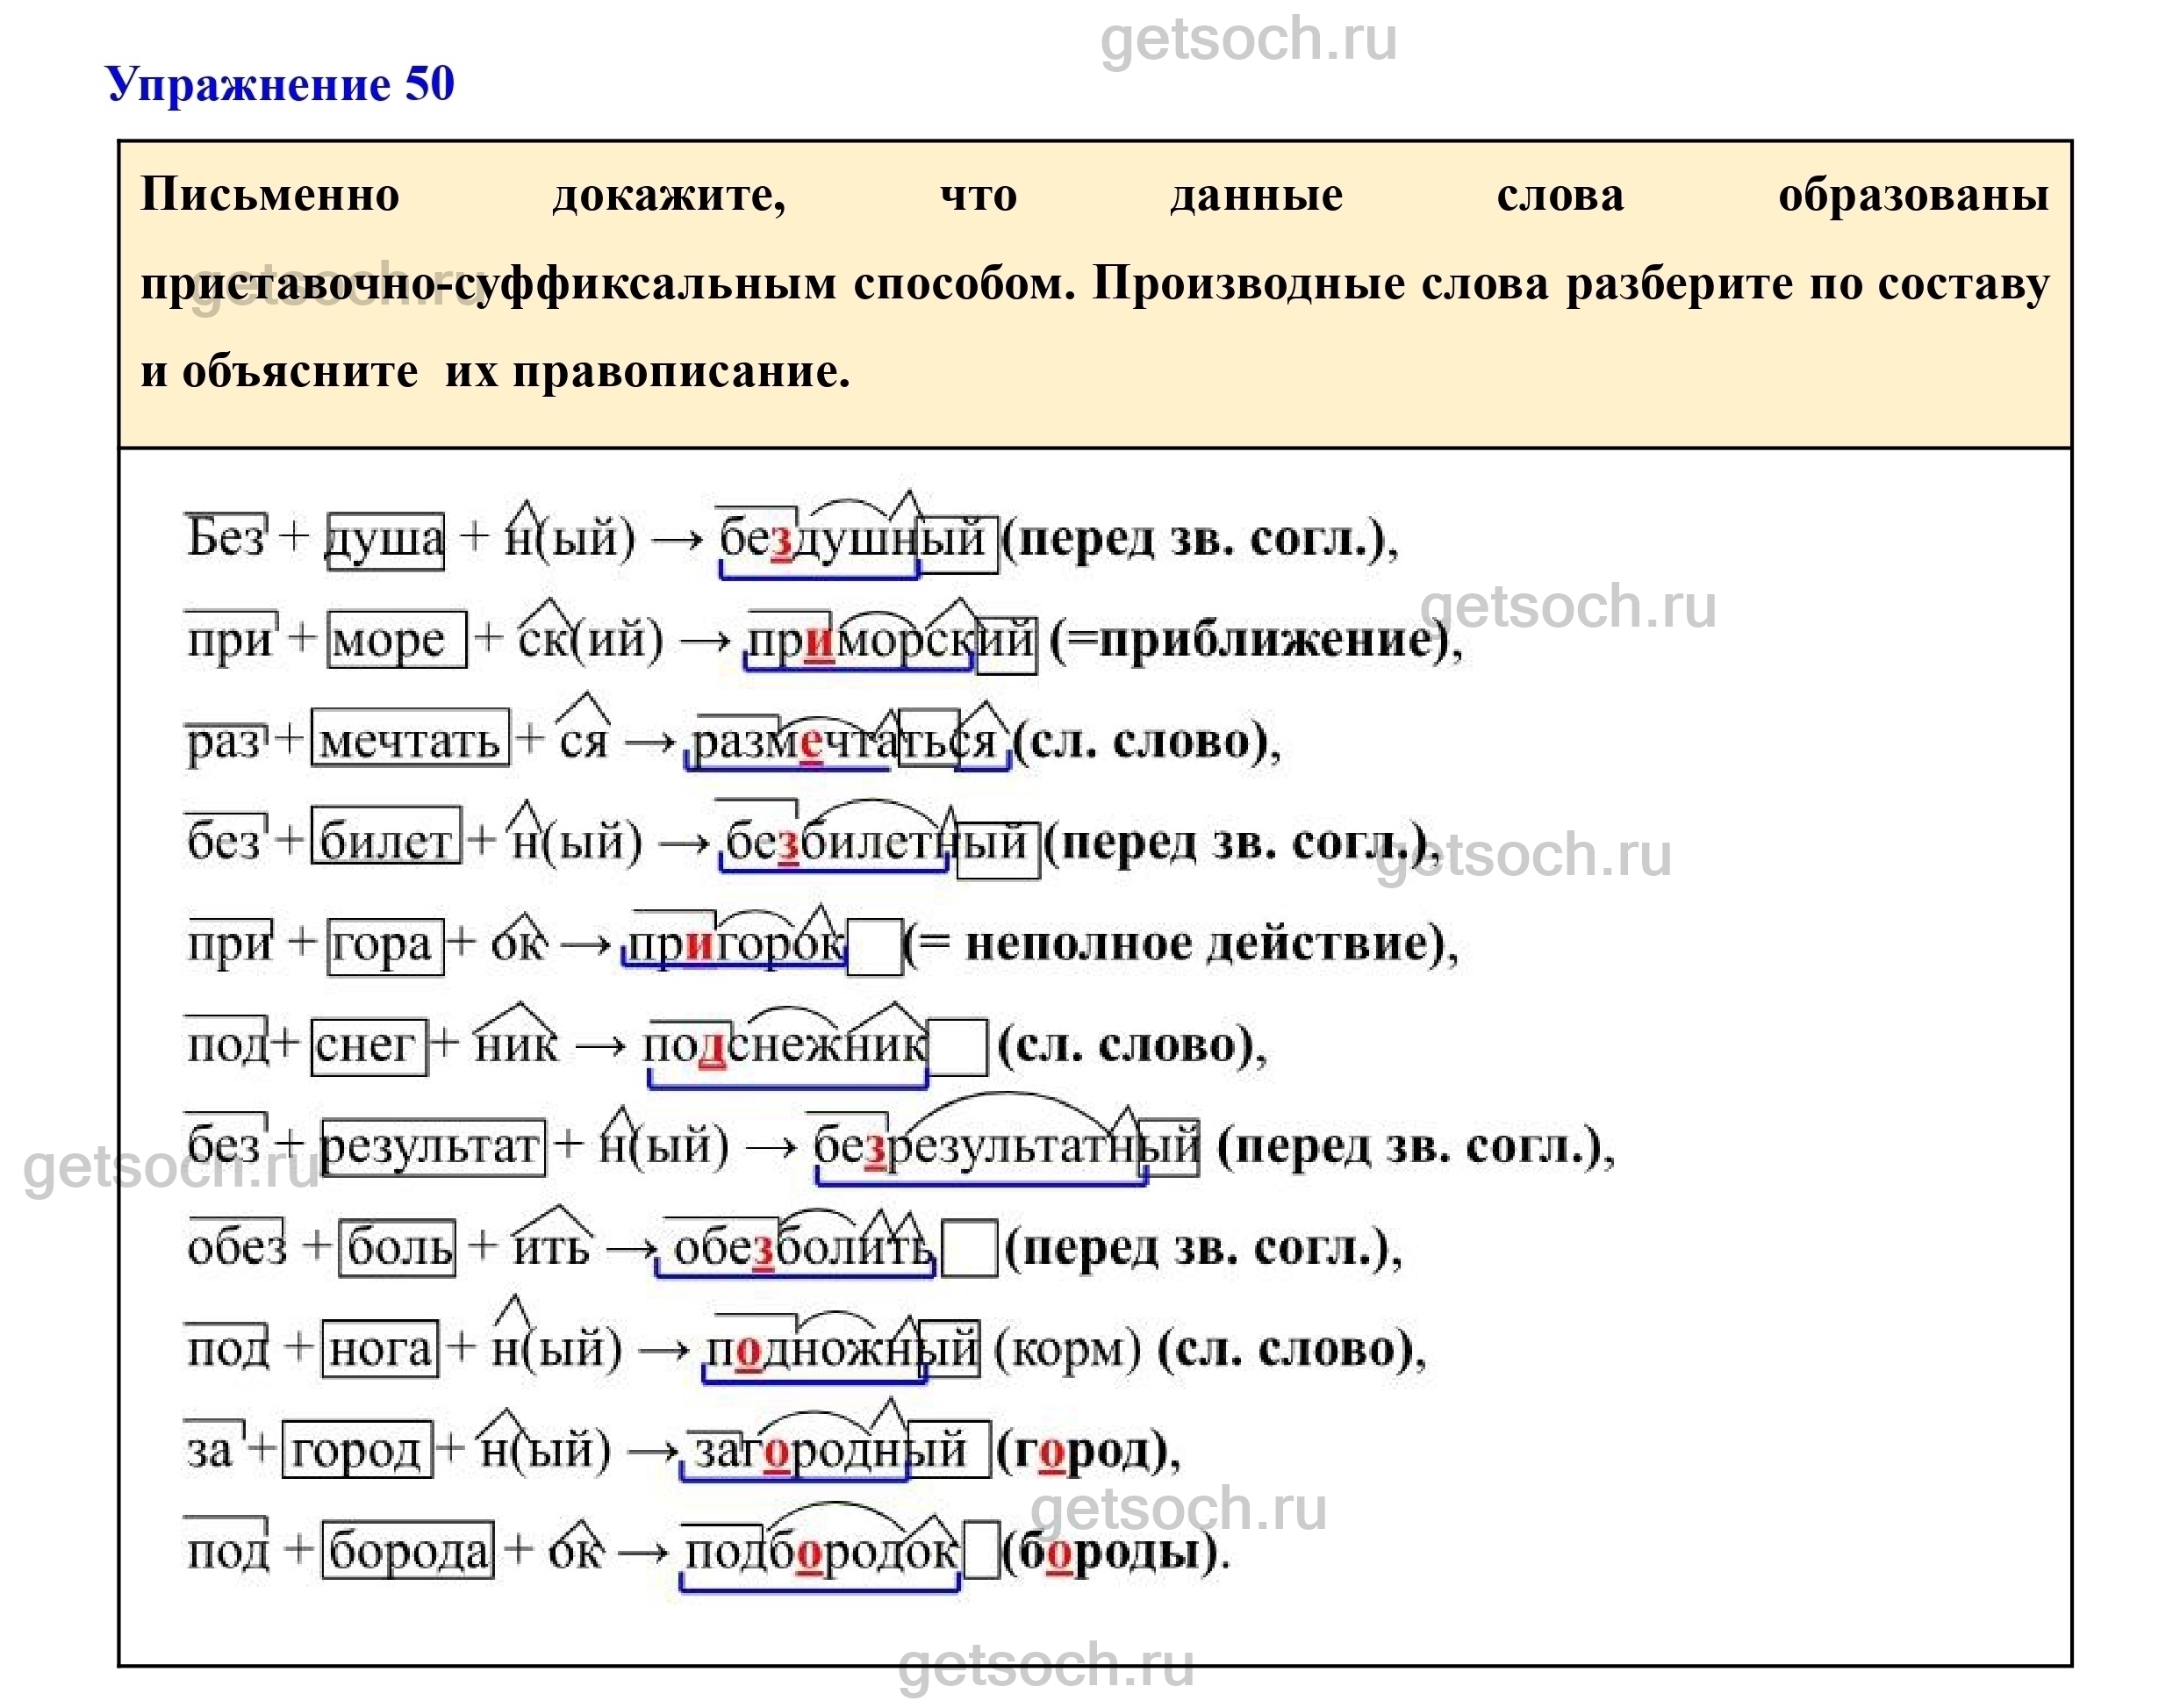The width and height of the screenshot is (2180, 1708).
Task: Click the boxed word 'нога'
Action: click(x=380, y=1350)
